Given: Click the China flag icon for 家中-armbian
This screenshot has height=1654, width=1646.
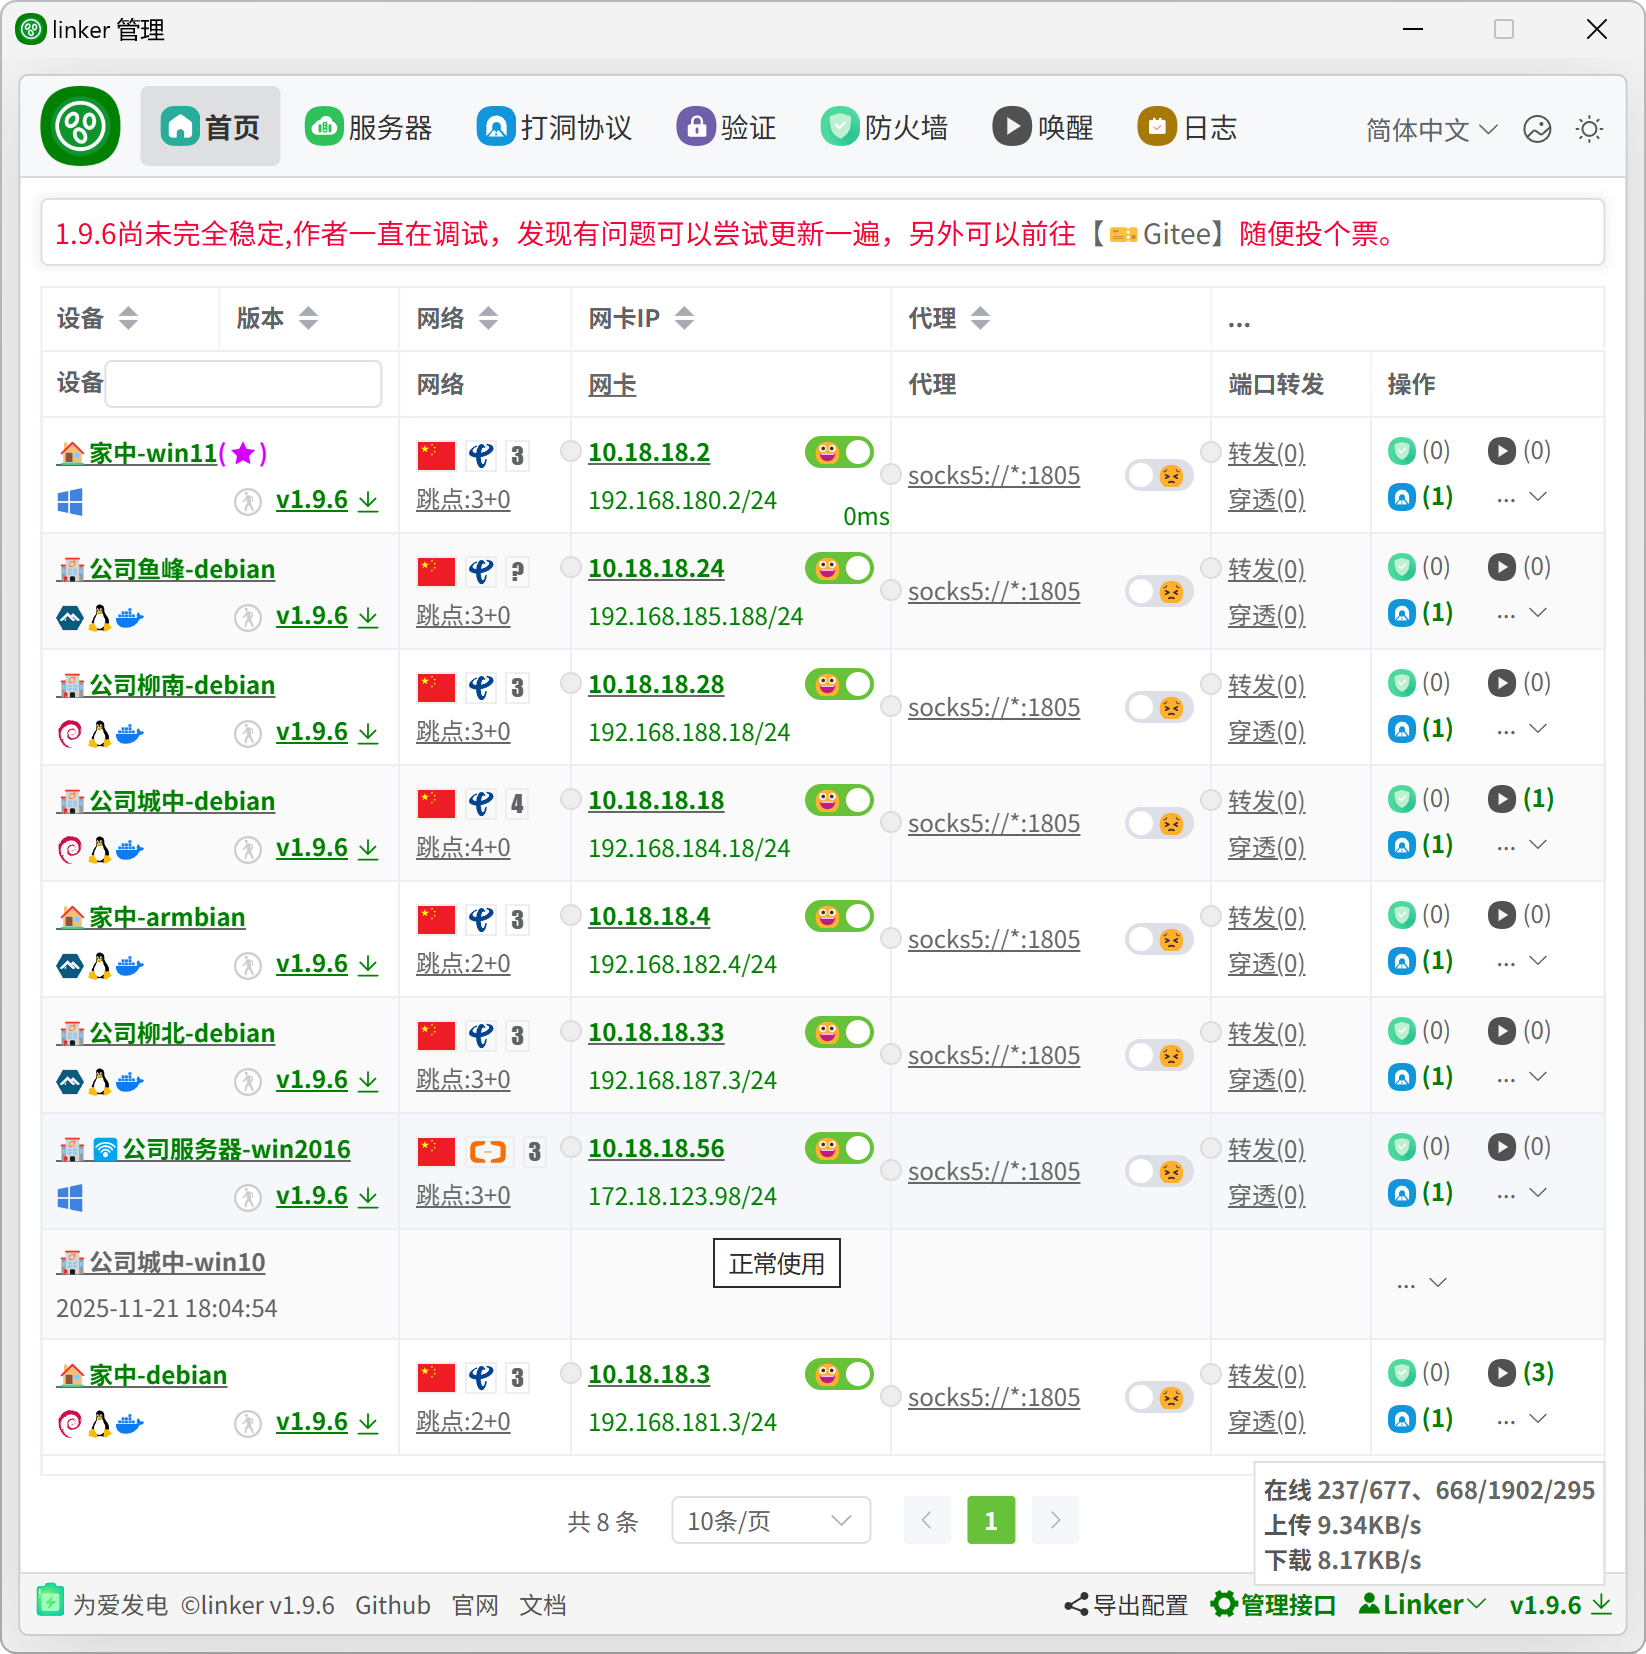Looking at the screenshot, I should 436,919.
